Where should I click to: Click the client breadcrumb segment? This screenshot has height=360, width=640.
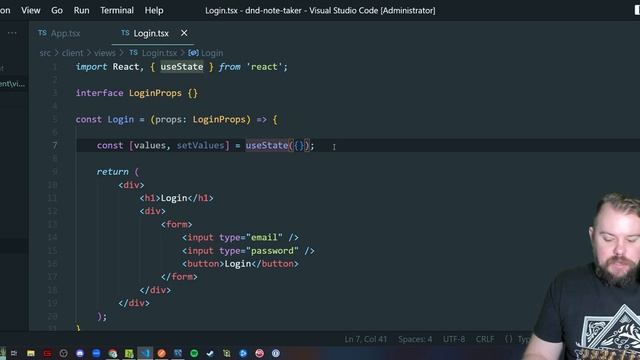pyautogui.click(x=72, y=53)
